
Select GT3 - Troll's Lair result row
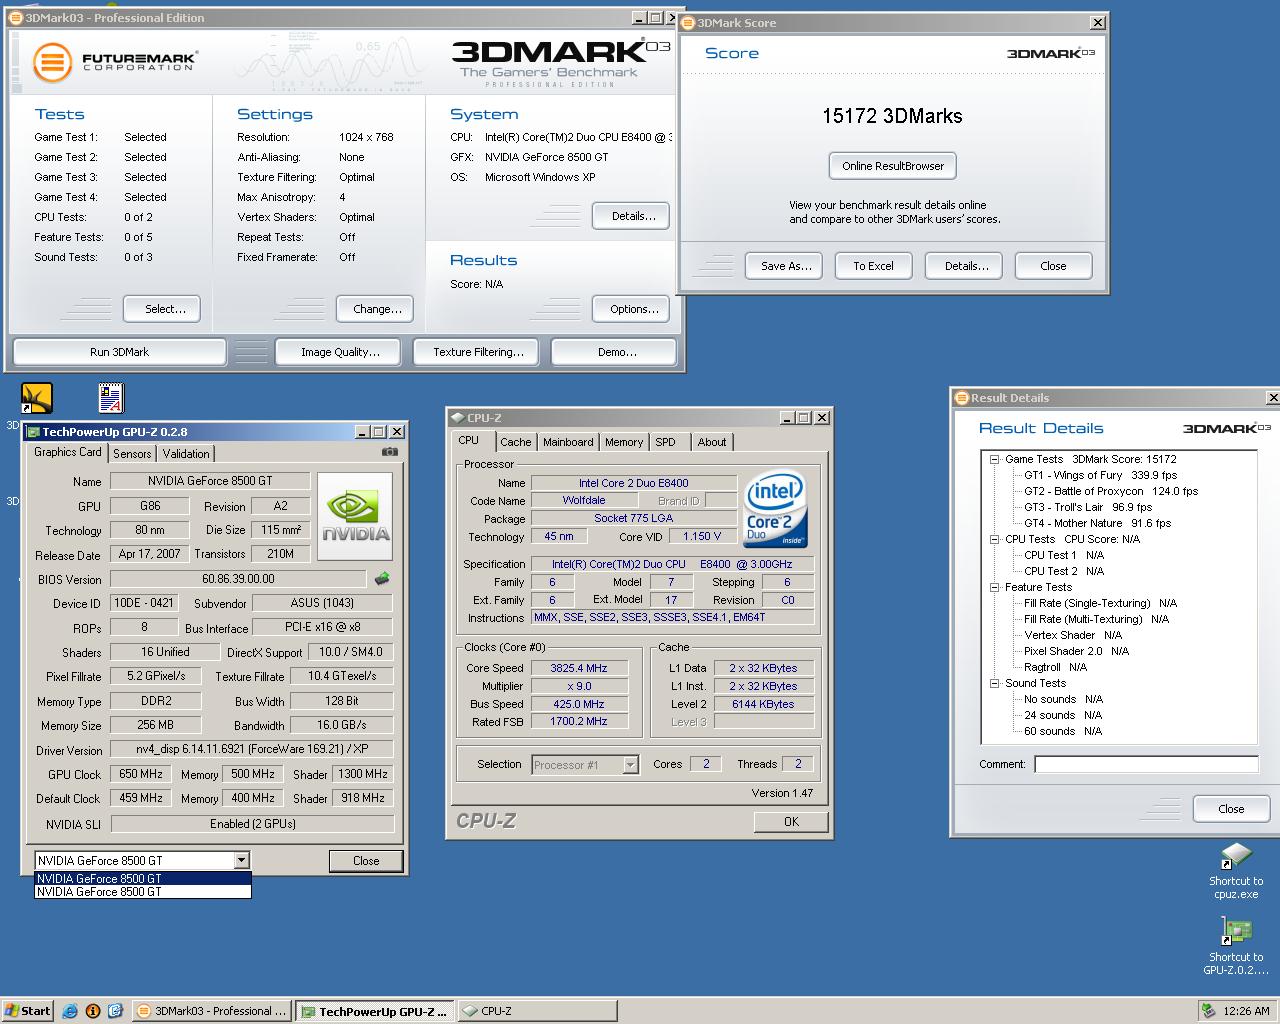pyautogui.click(x=1088, y=507)
